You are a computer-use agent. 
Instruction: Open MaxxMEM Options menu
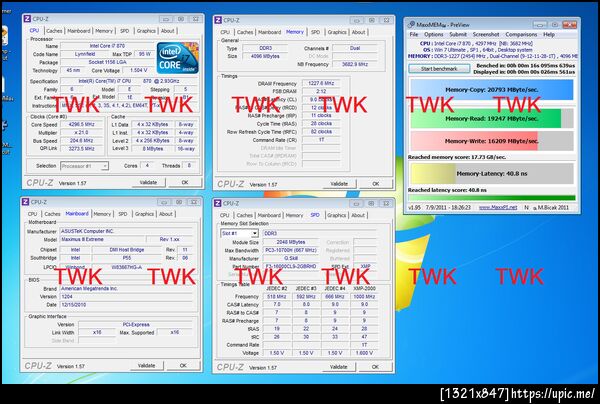click(x=434, y=34)
